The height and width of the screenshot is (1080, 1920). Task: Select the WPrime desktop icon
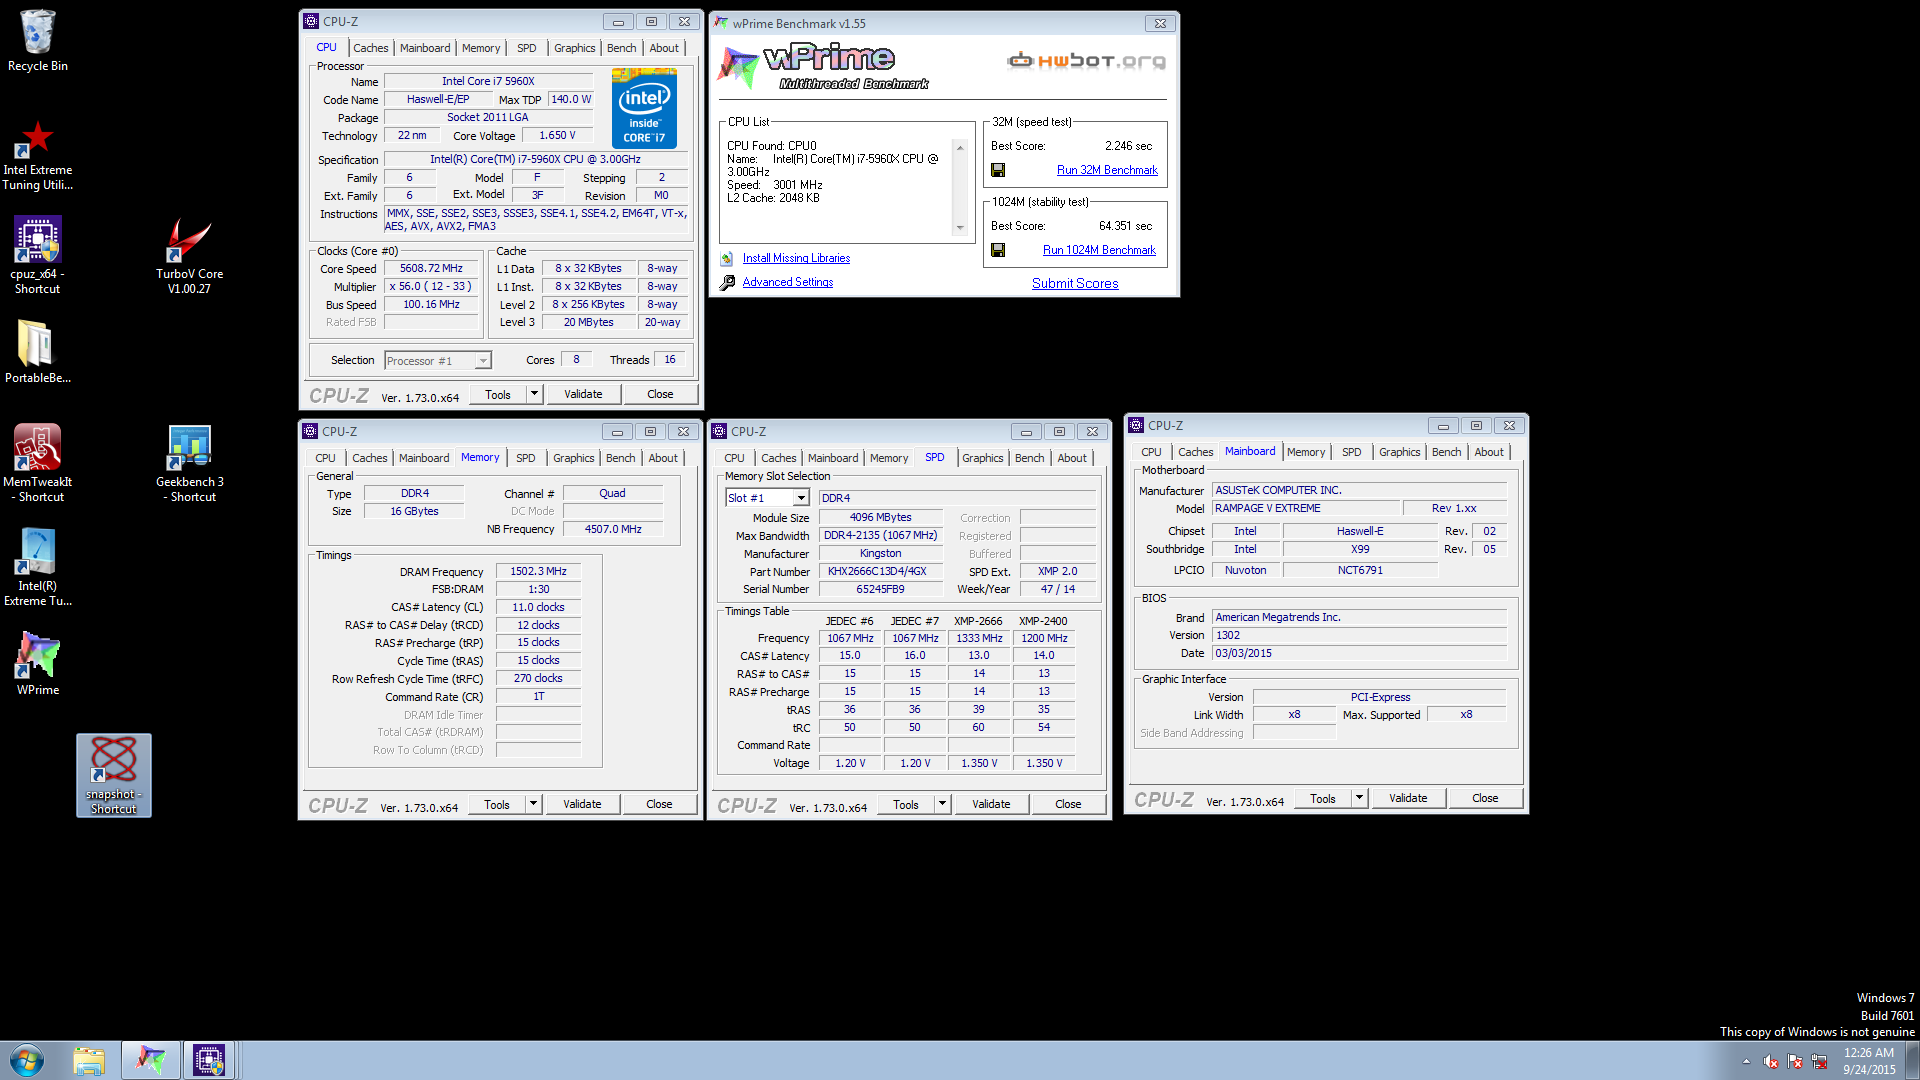click(37, 663)
